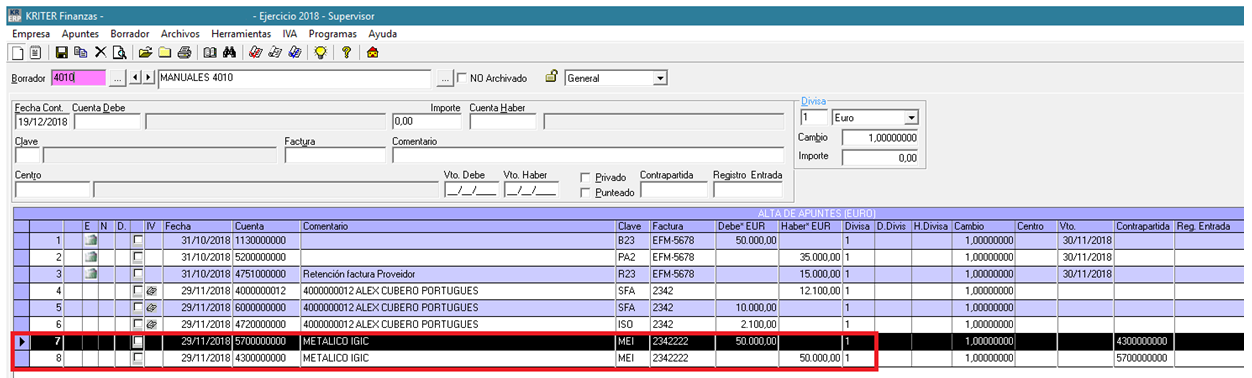The height and width of the screenshot is (378, 1252).
Task: Go to previous borrador with left arrow
Action: [x=136, y=77]
